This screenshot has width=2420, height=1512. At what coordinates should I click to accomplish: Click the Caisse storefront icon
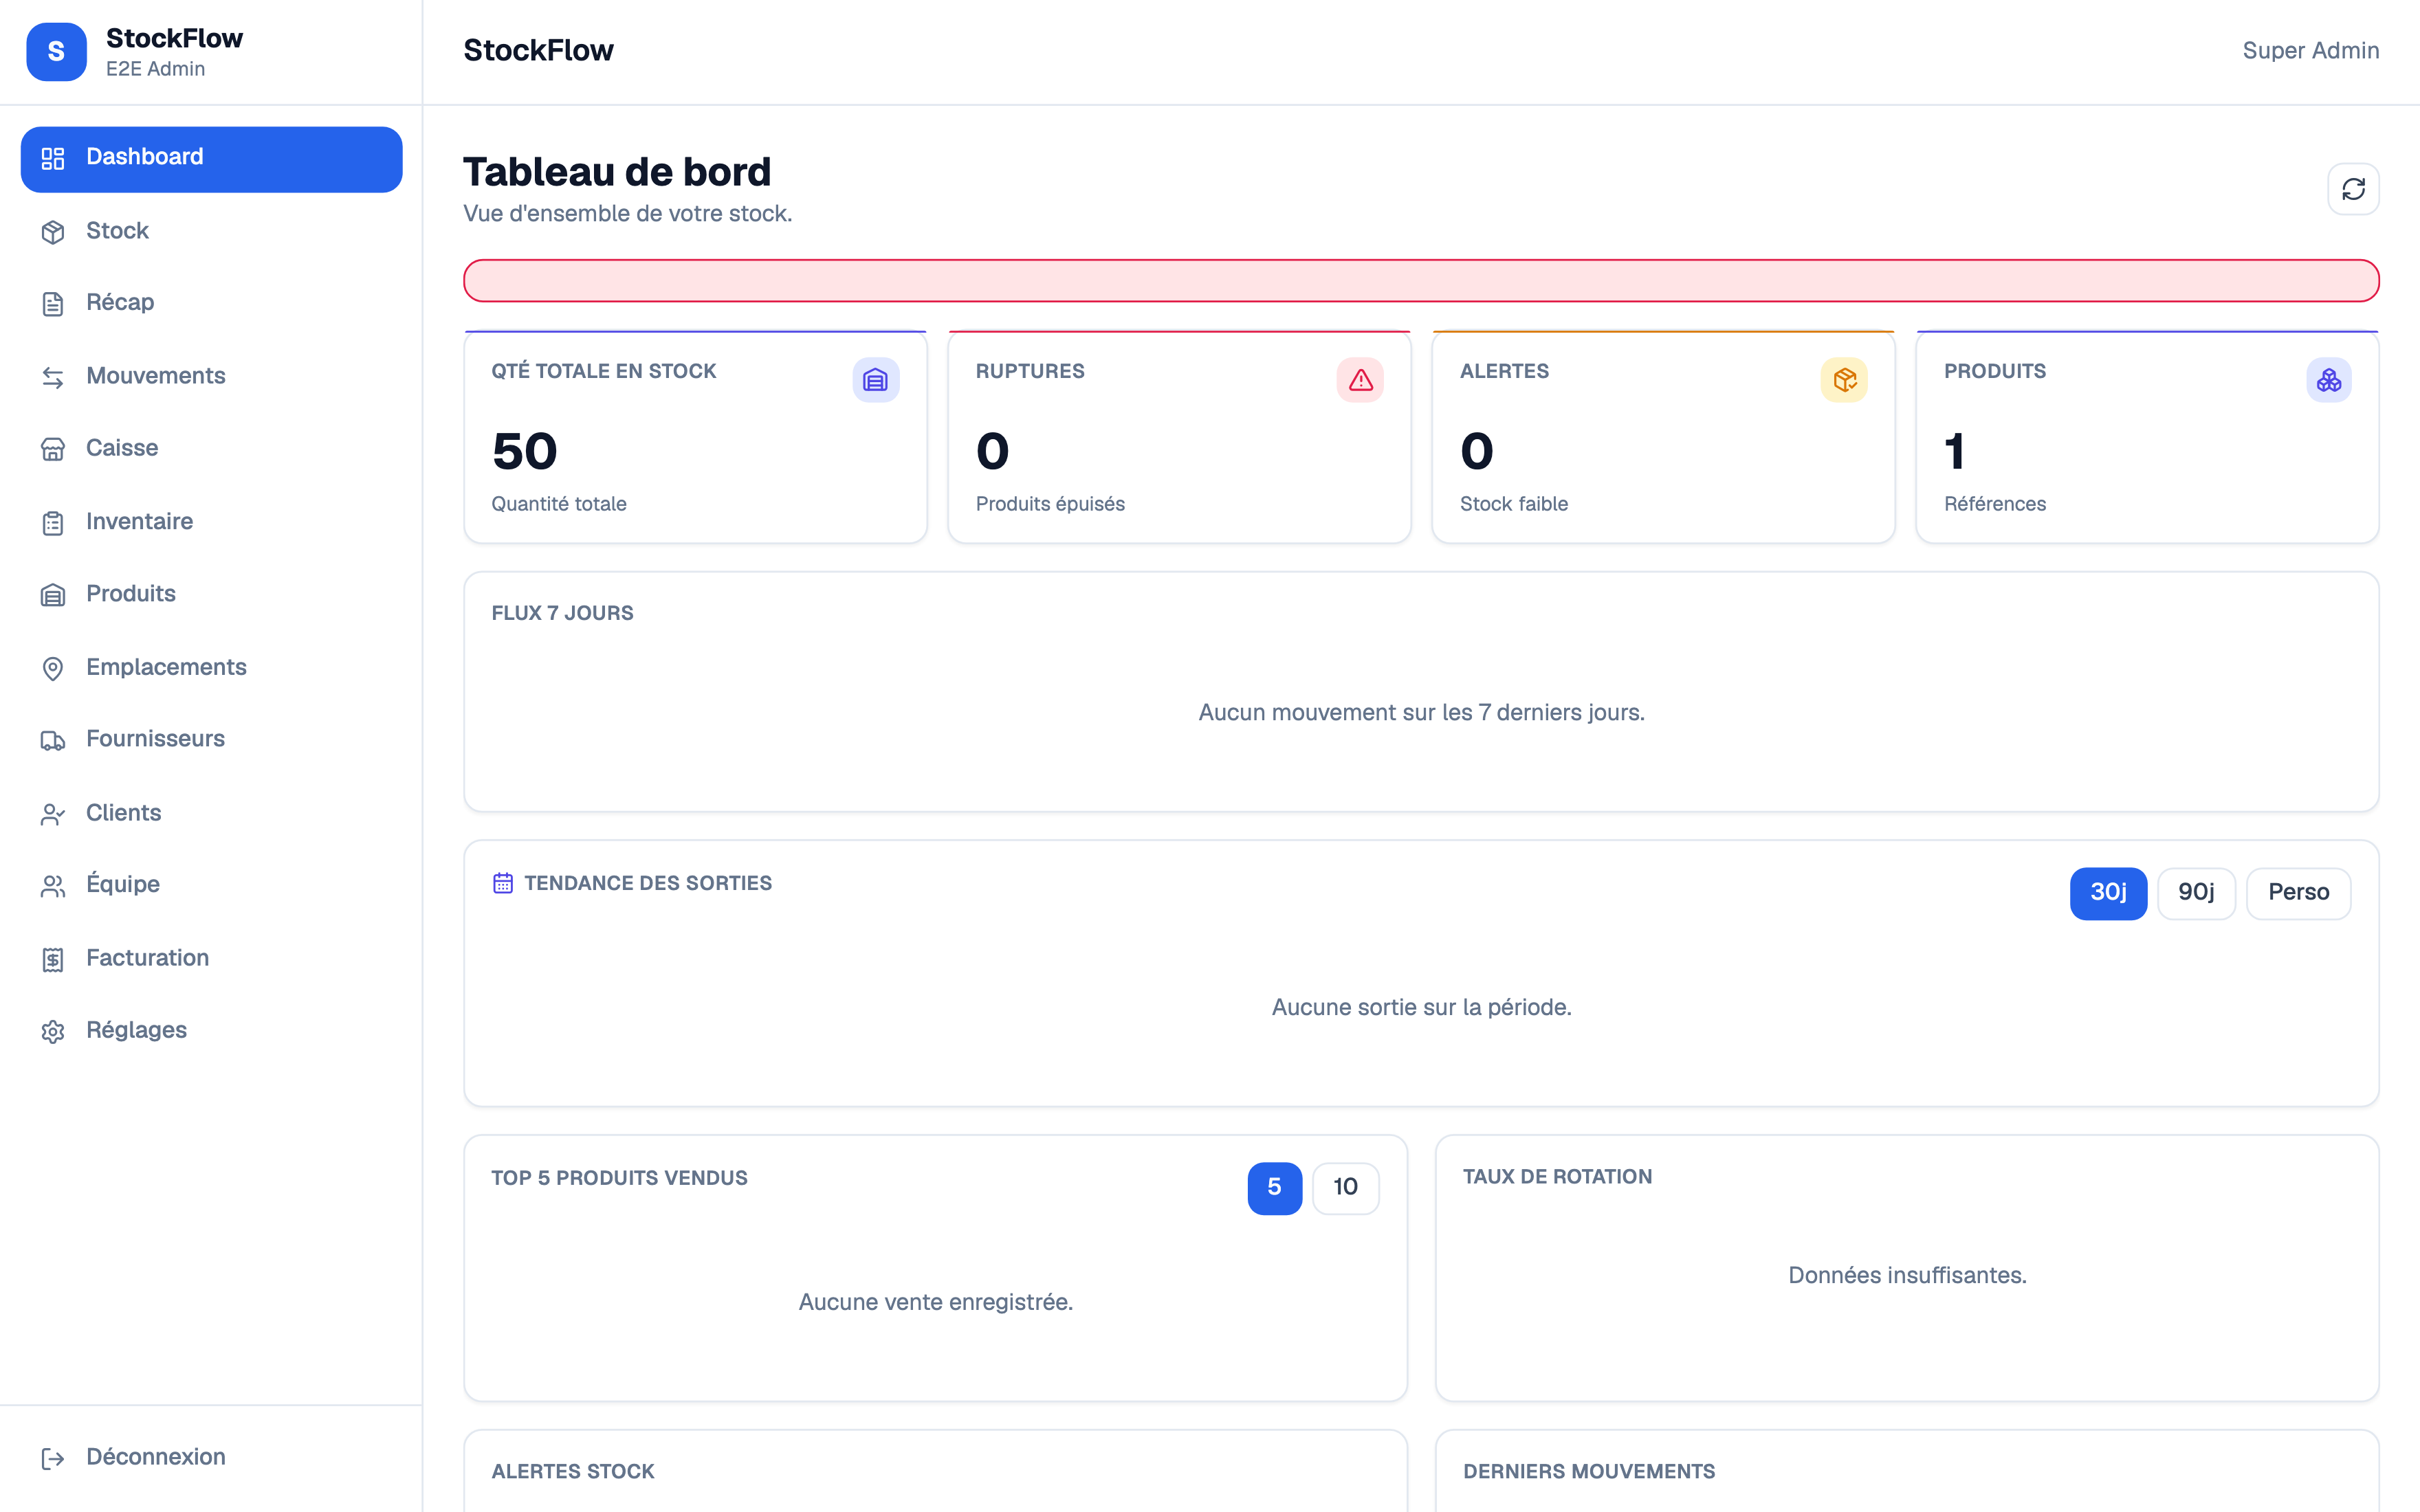pos(53,449)
